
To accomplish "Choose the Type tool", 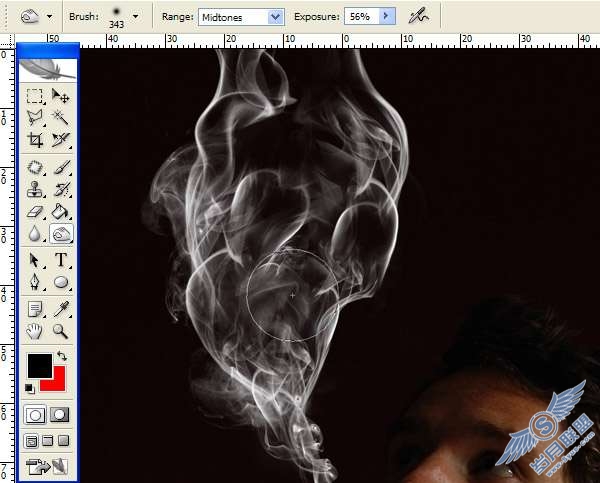I will coord(60,260).
